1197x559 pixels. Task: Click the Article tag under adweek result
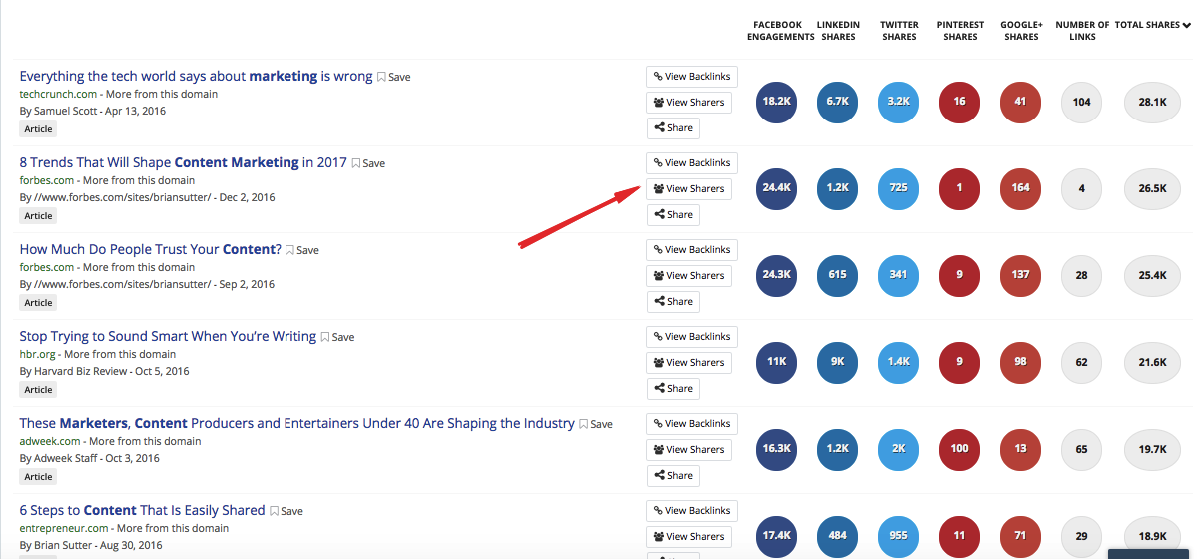pos(38,477)
